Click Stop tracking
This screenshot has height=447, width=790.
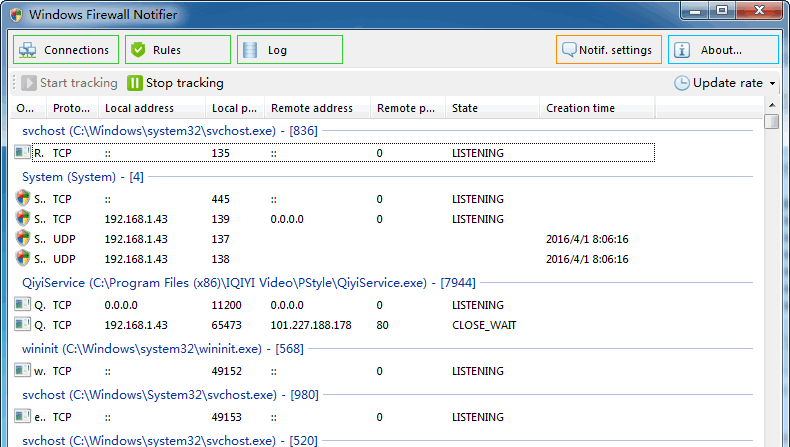(175, 83)
